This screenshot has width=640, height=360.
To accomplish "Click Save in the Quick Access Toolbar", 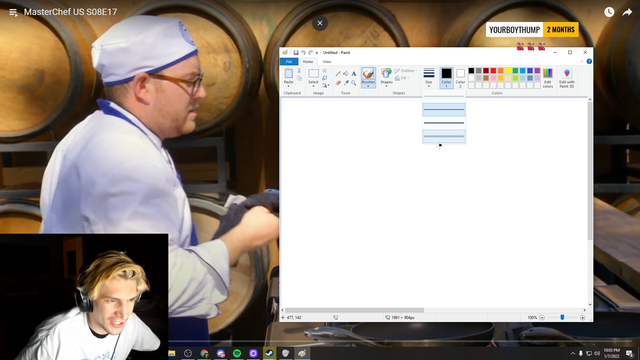I will (x=296, y=53).
